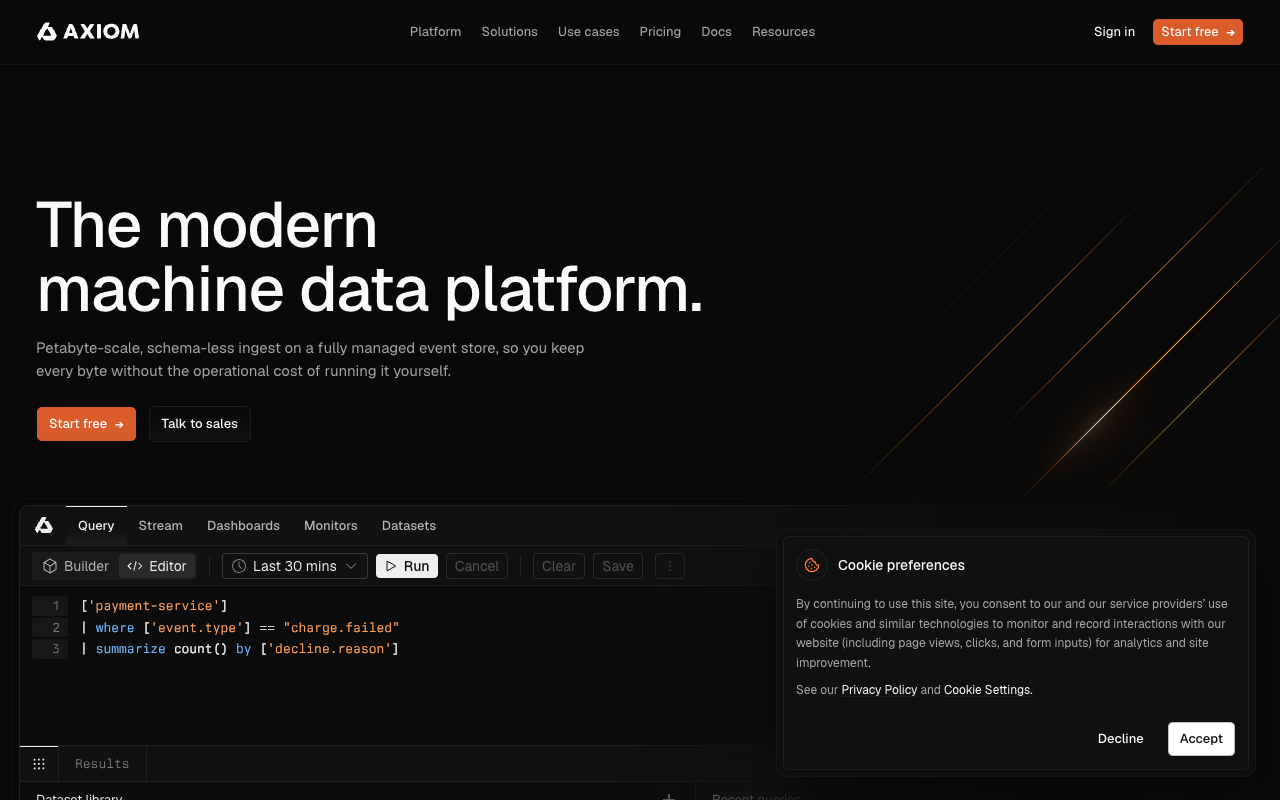Open the Privacy Policy link

pos(879,690)
